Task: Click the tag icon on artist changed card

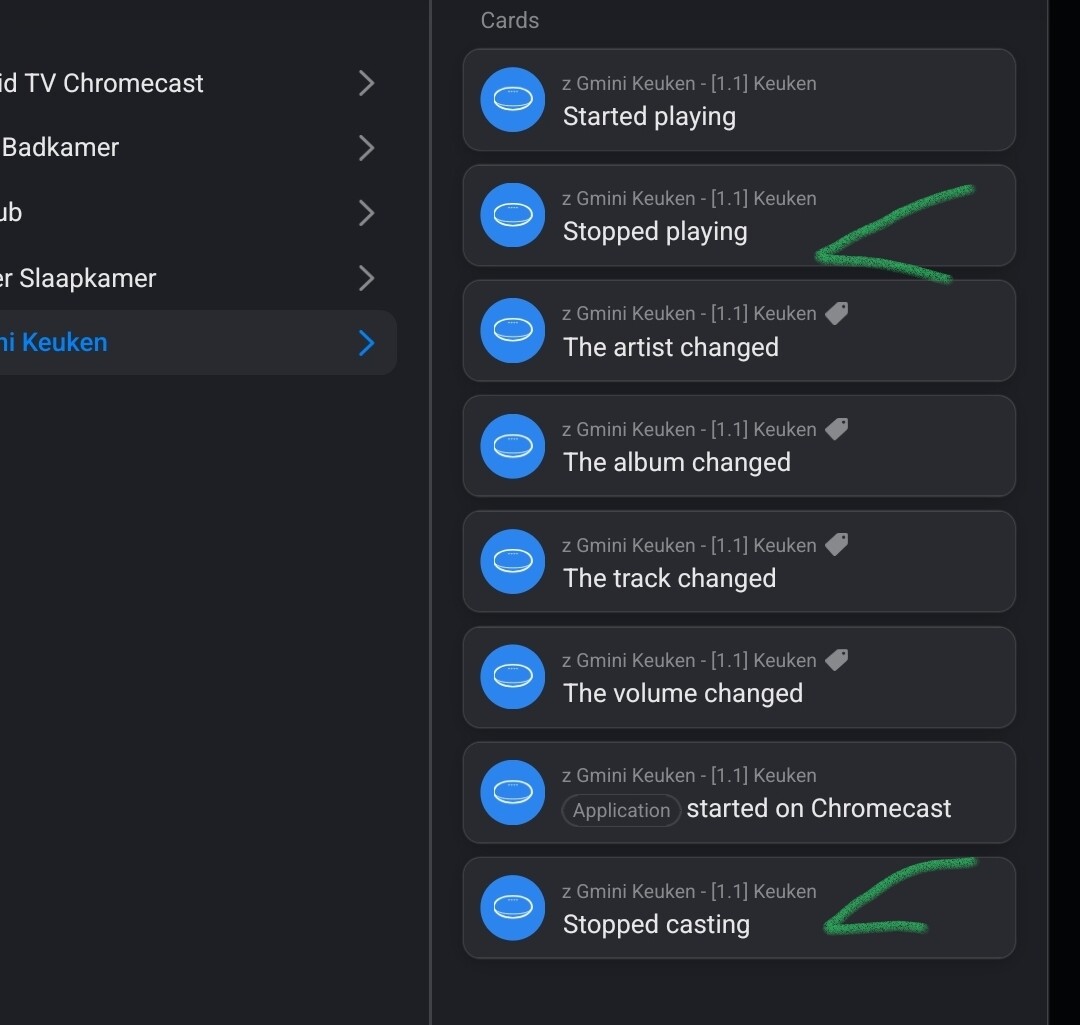Action: (837, 313)
